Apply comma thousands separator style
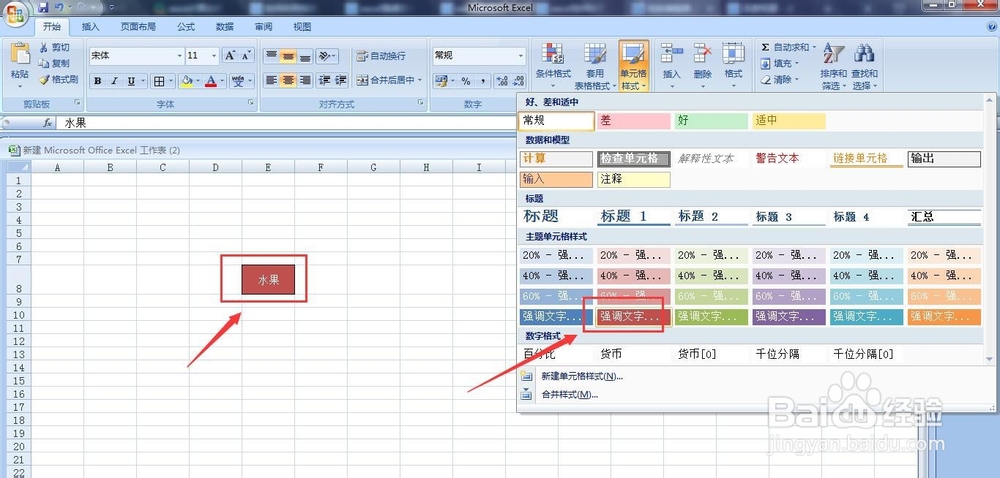This screenshot has height=478, width=1000. 483,81
